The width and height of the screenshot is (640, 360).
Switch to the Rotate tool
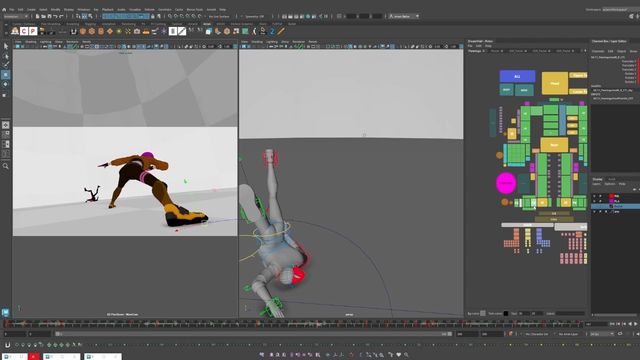[6, 84]
